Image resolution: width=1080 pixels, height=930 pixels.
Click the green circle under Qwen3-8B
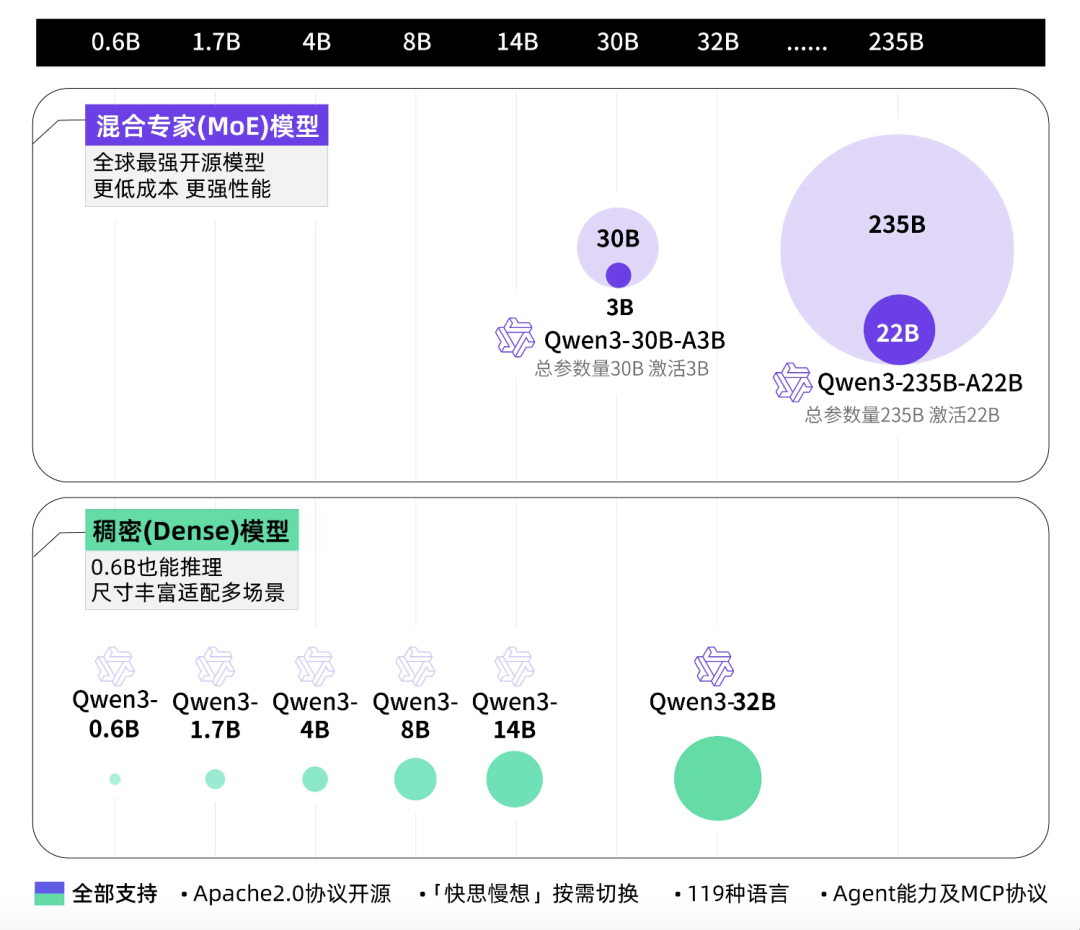pos(415,779)
